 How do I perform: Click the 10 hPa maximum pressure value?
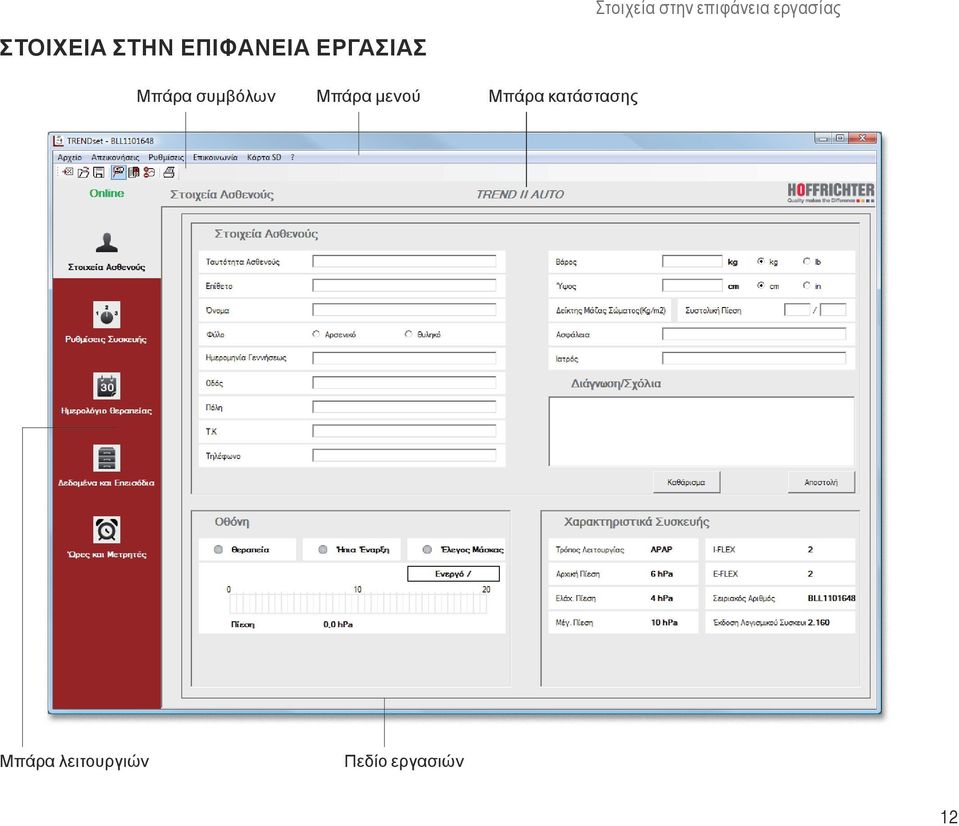click(664, 622)
